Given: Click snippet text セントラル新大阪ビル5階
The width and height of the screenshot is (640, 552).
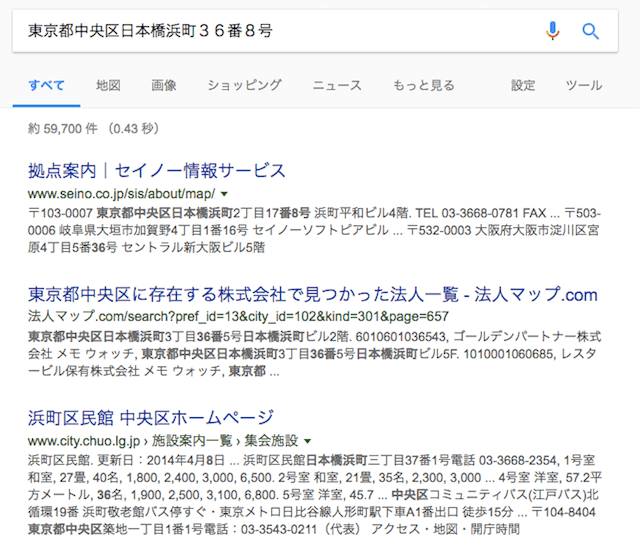Looking at the screenshot, I should click(193, 247).
